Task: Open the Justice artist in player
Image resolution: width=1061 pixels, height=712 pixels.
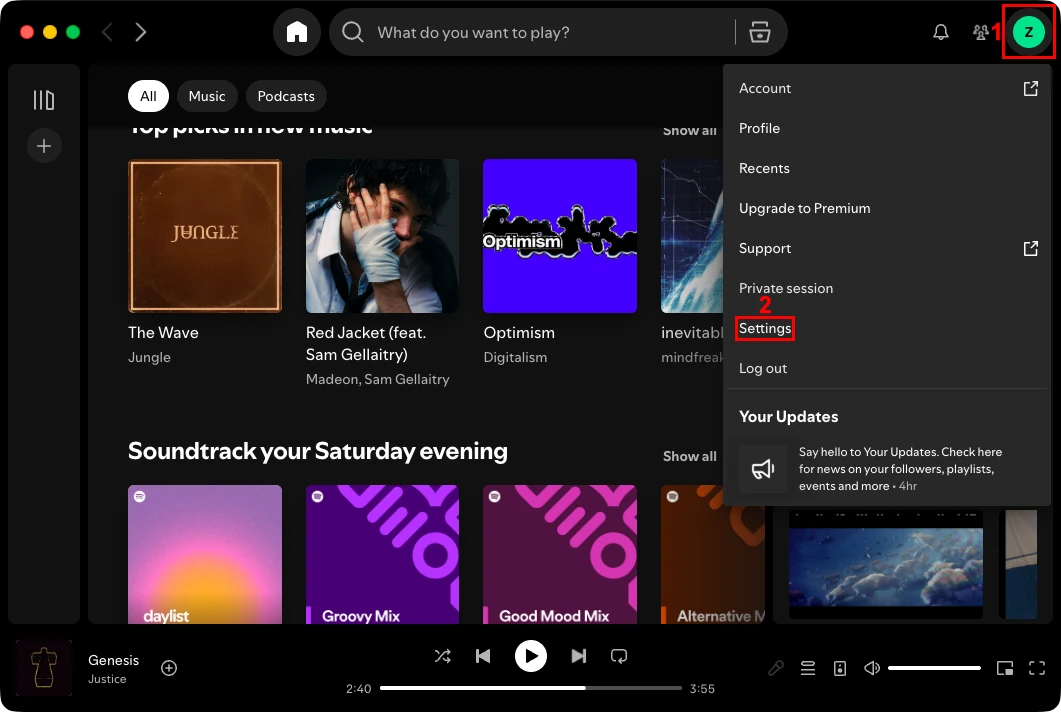Action: (x=107, y=679)
